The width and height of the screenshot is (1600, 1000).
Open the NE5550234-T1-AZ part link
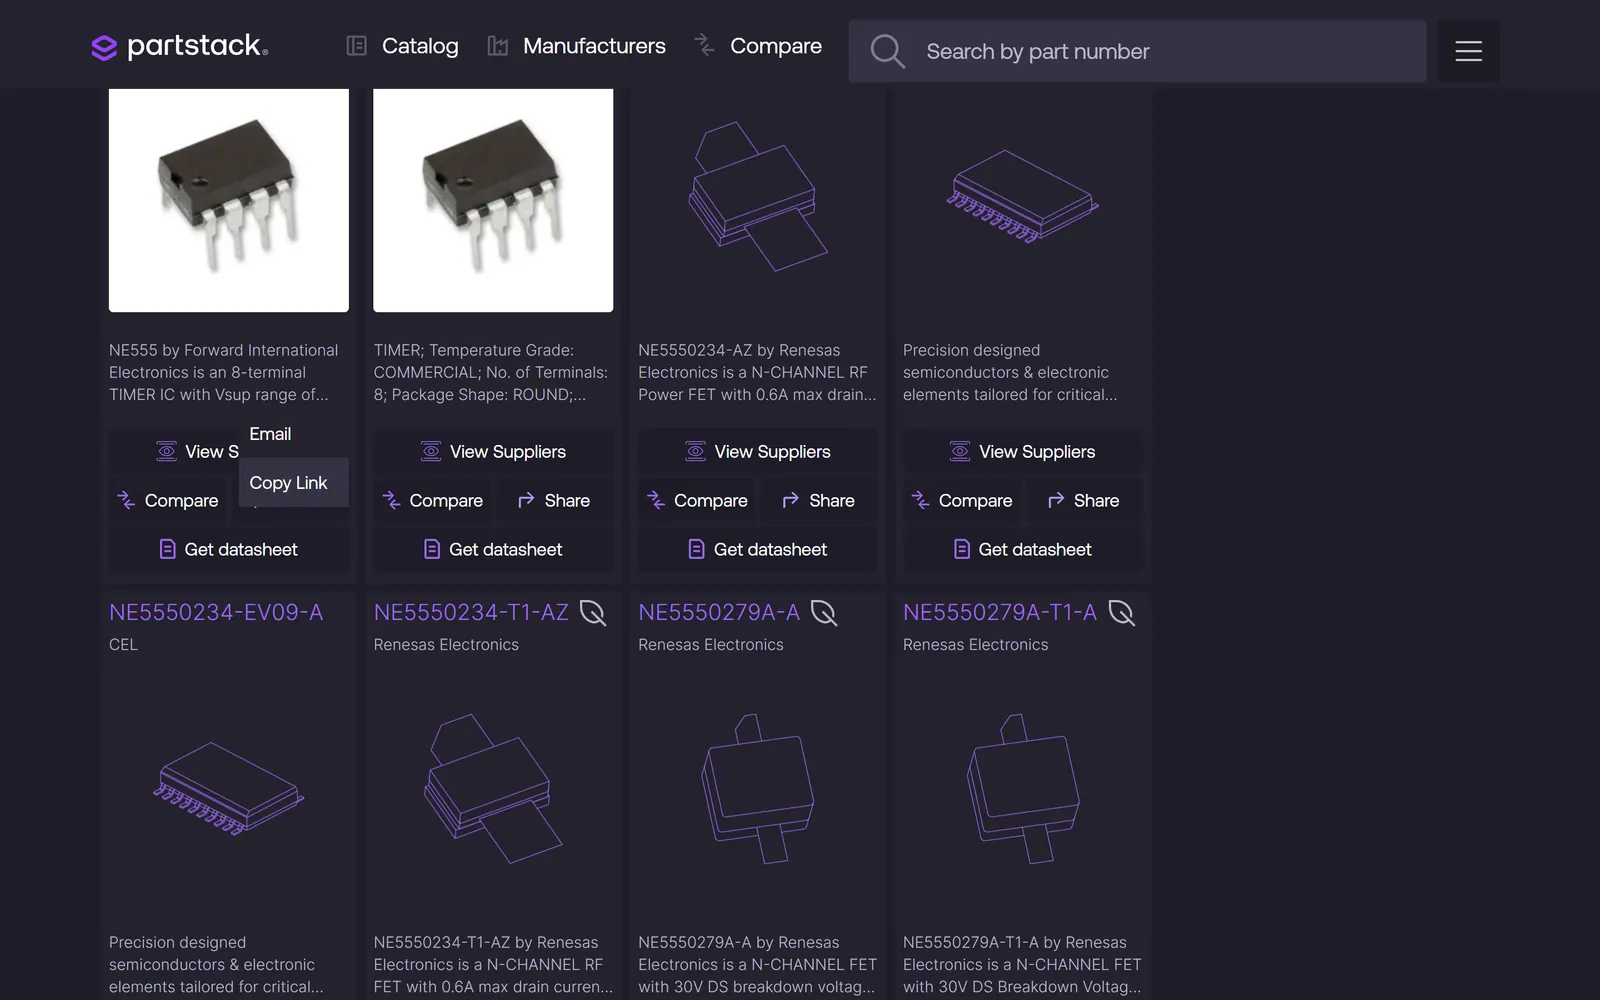(x=471, y=612)
